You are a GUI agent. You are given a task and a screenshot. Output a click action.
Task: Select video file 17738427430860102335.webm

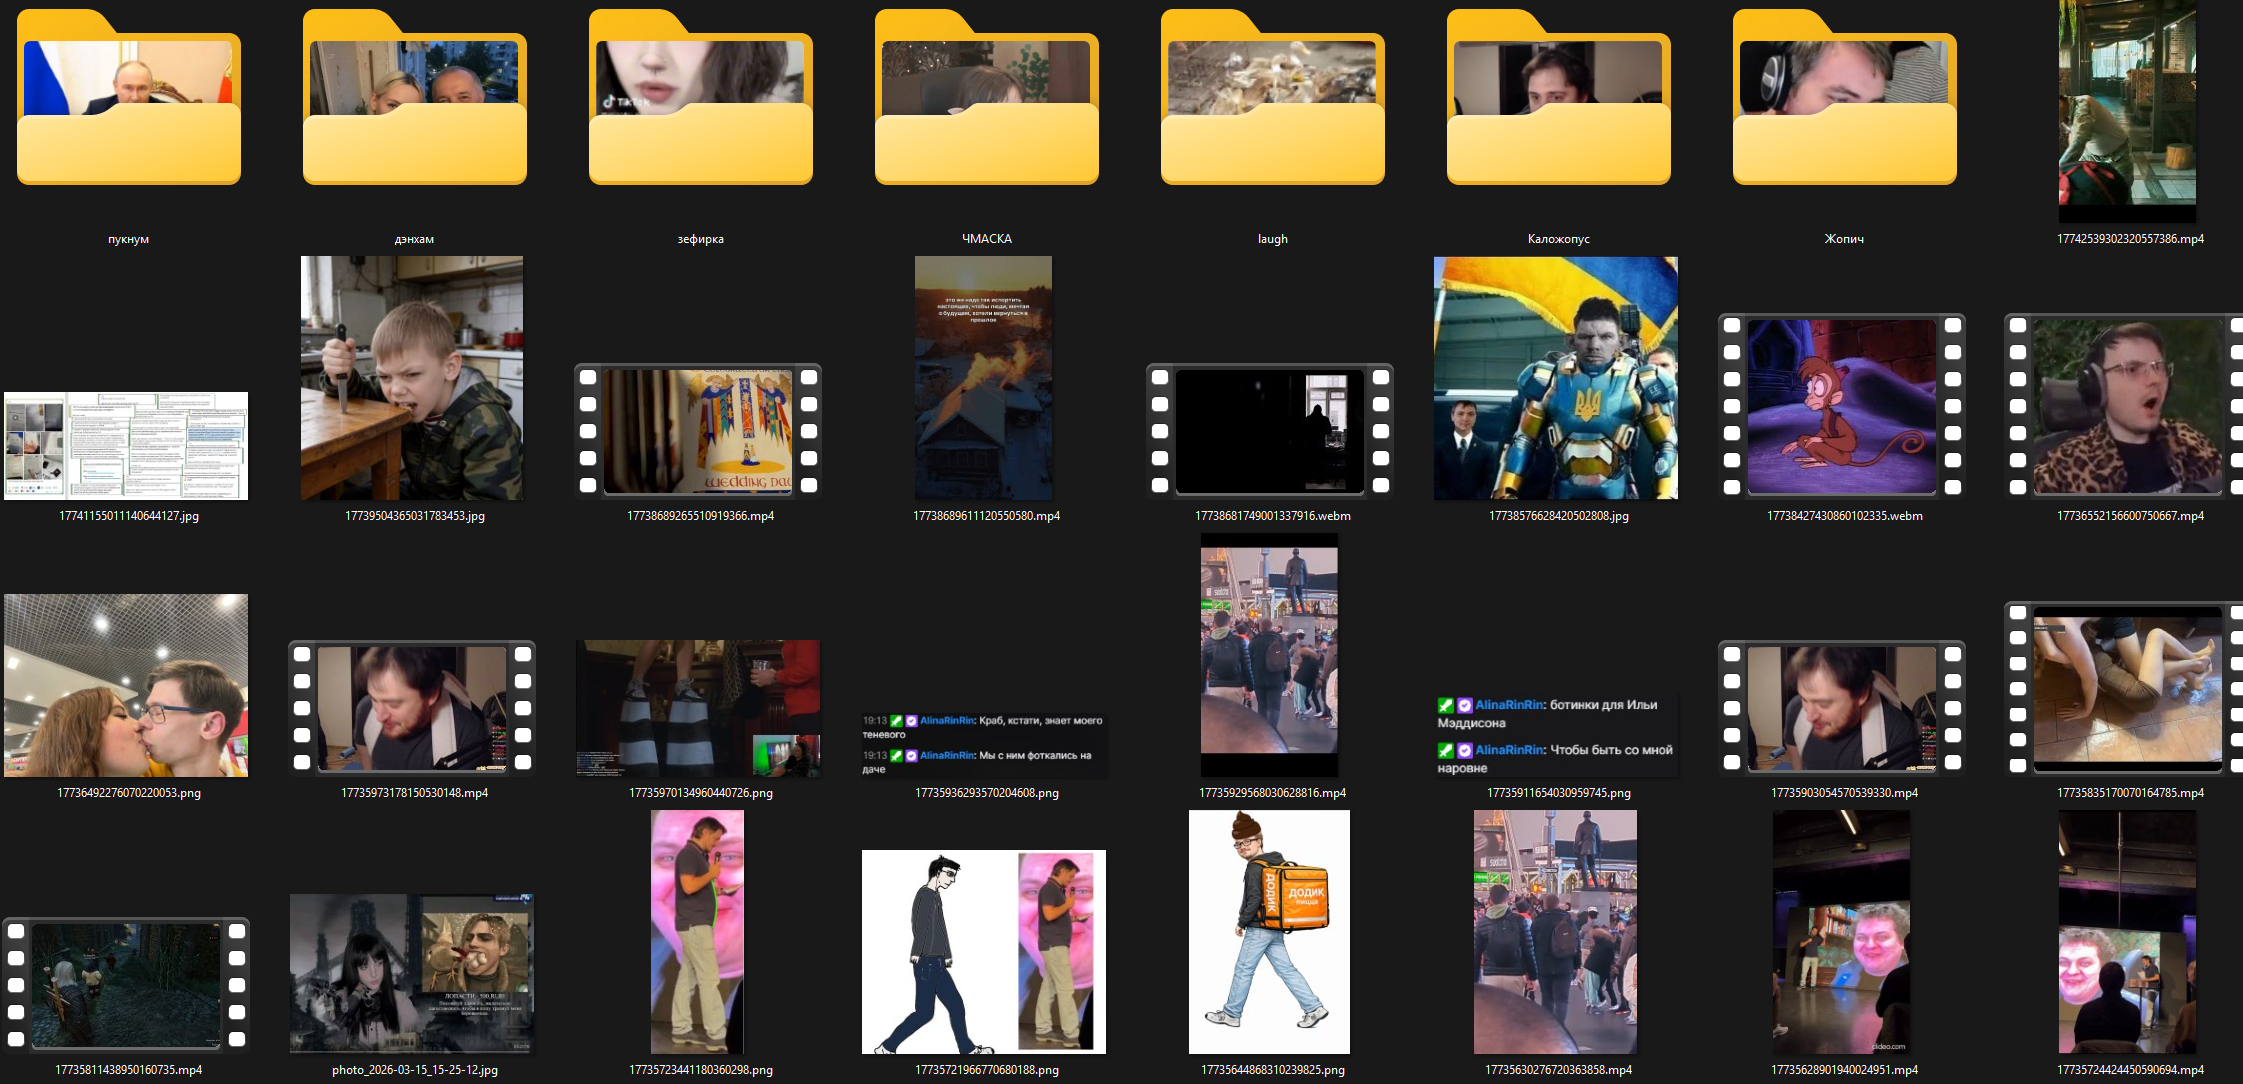pyautogui.click(x=1842, y=406)
